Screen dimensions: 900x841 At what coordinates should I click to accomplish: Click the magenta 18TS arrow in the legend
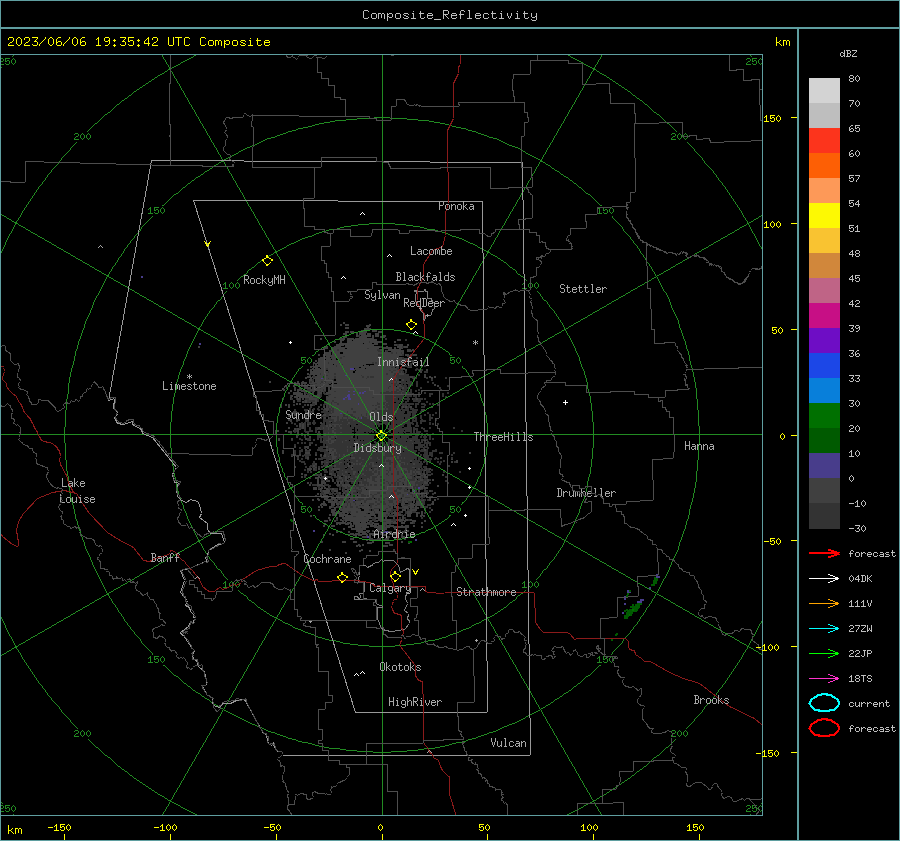(x=824, y=679)
